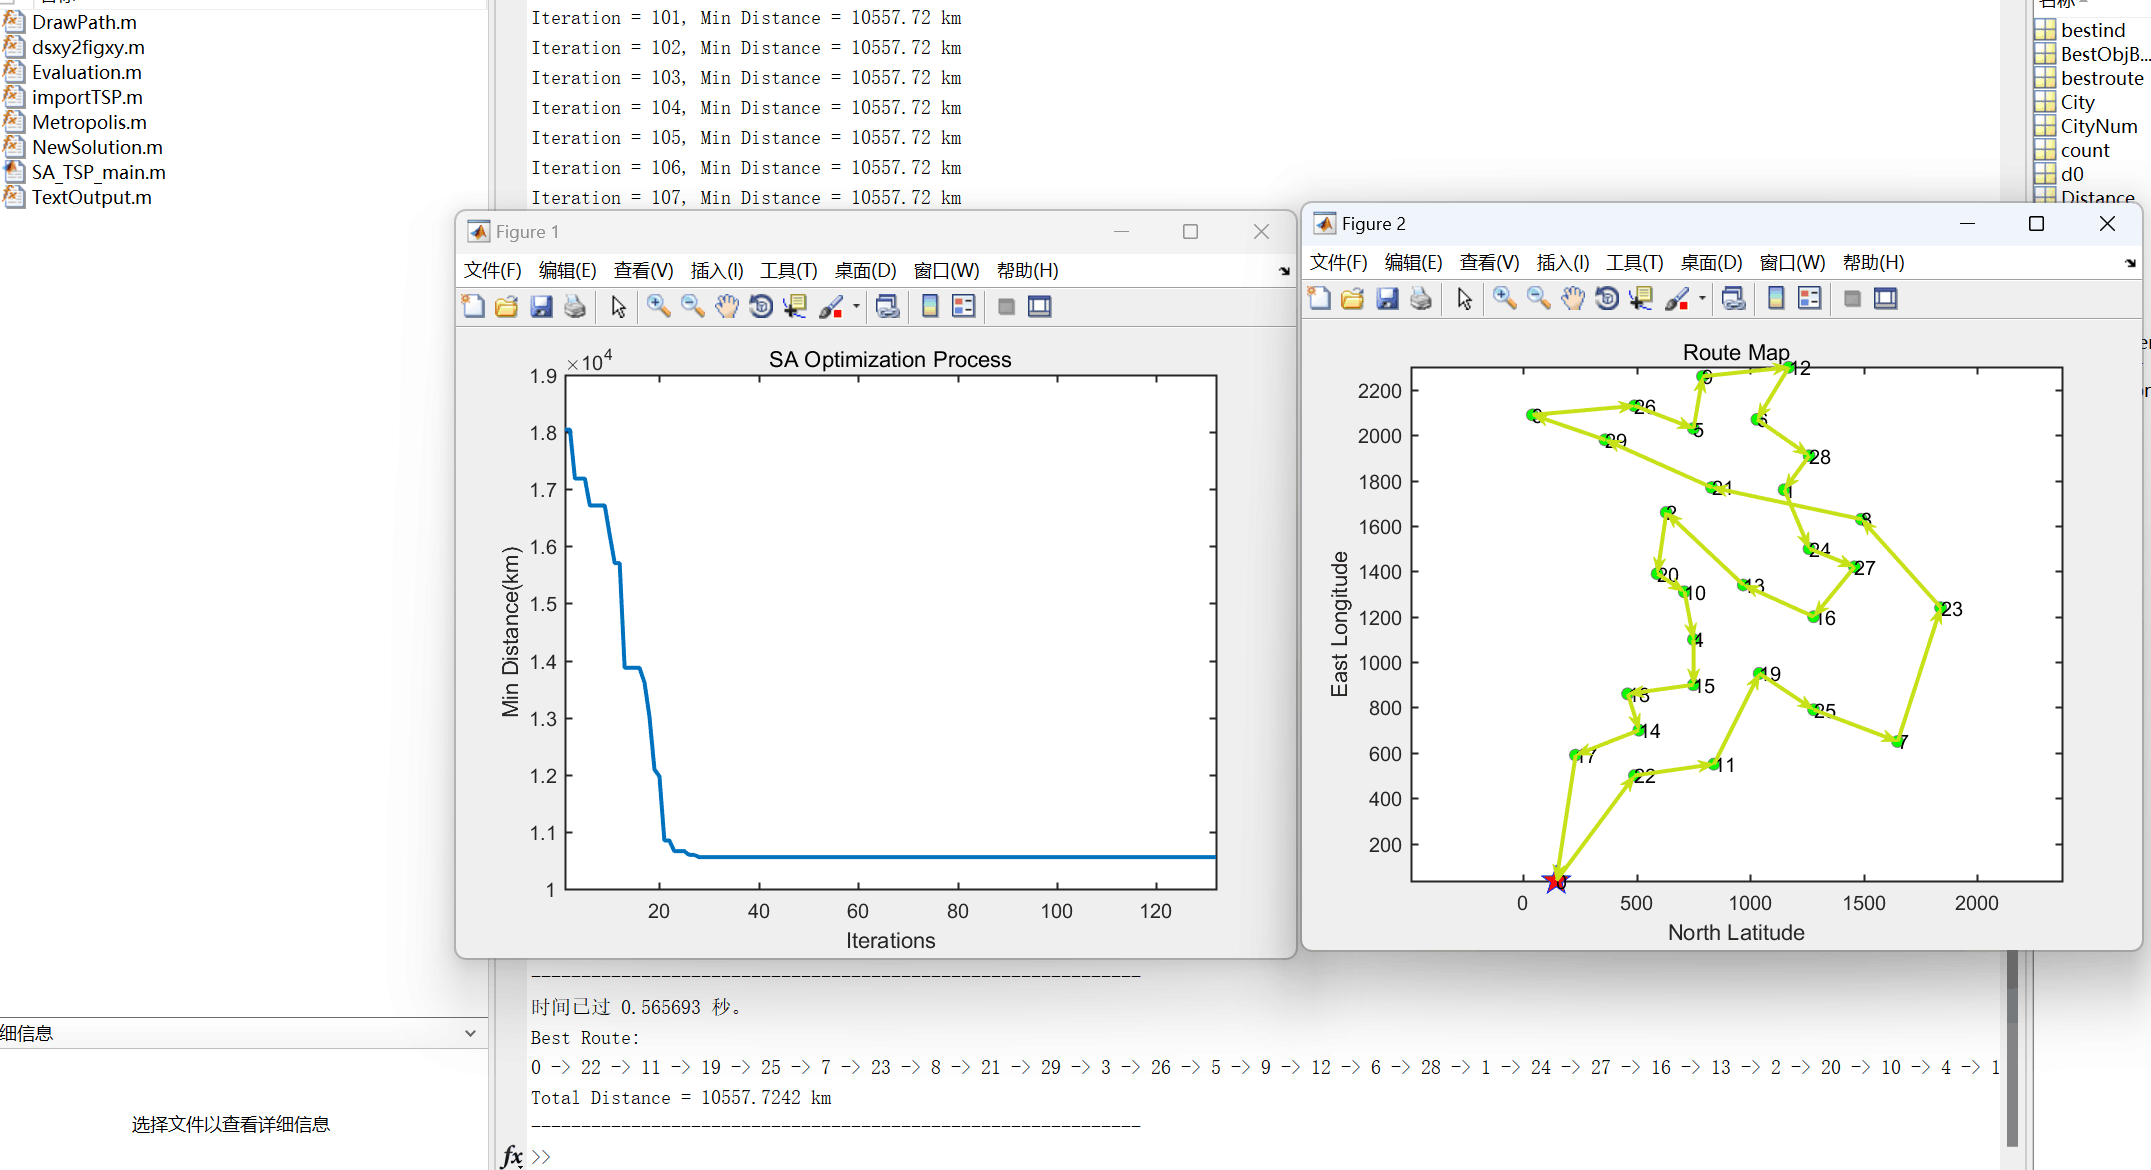Open 工具(T) menu in Figure 1
The height and width of the screenshot is (1170, 2151).
point(788,271)
